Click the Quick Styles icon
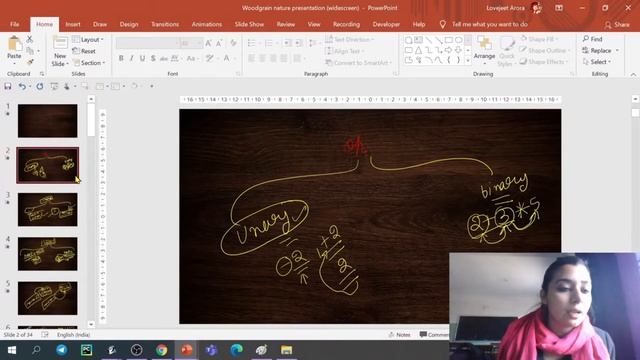This screenshot has width=640, height=360. (x=507, y=44)
